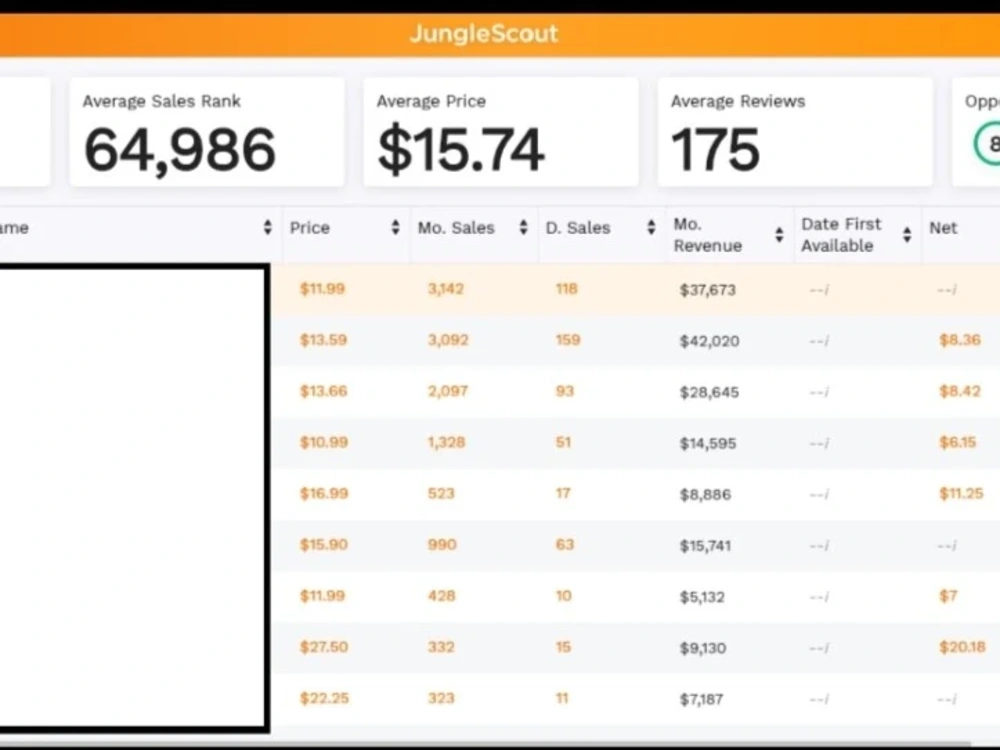This screenshot has width=1000, height=750.
Task: Sort by Mo. Revenue column arrows
Action: click(x=779, y=235)
